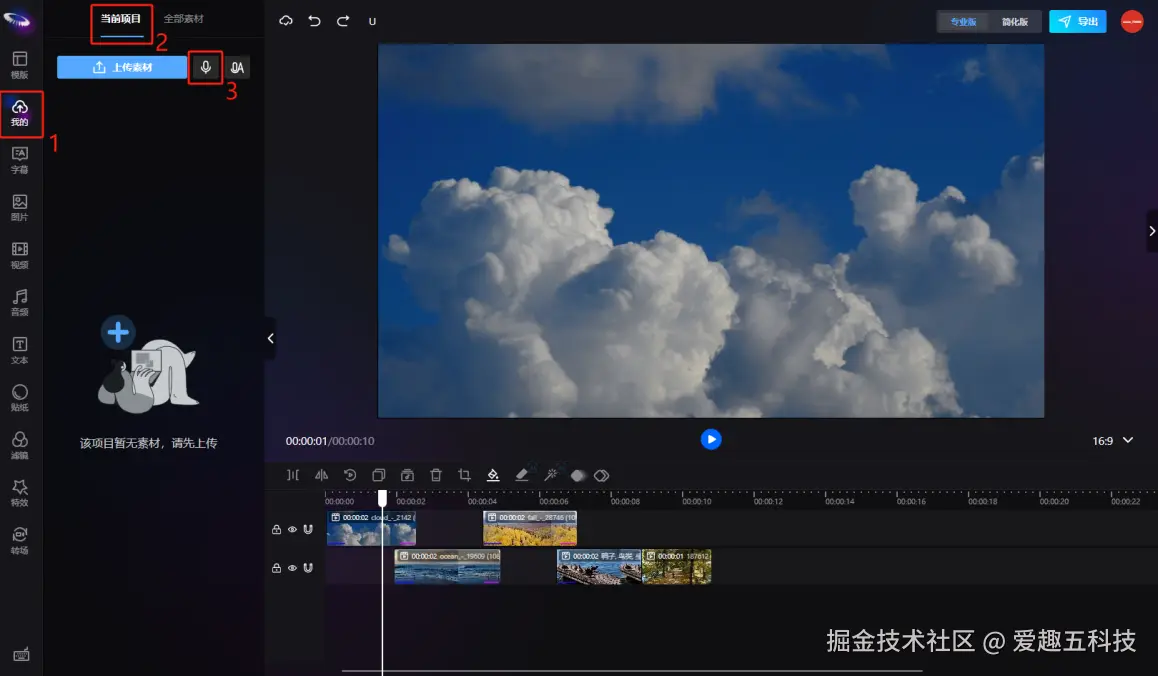Click the microphone record button
Screen dimensions: 1158x676
coord(205,67)
